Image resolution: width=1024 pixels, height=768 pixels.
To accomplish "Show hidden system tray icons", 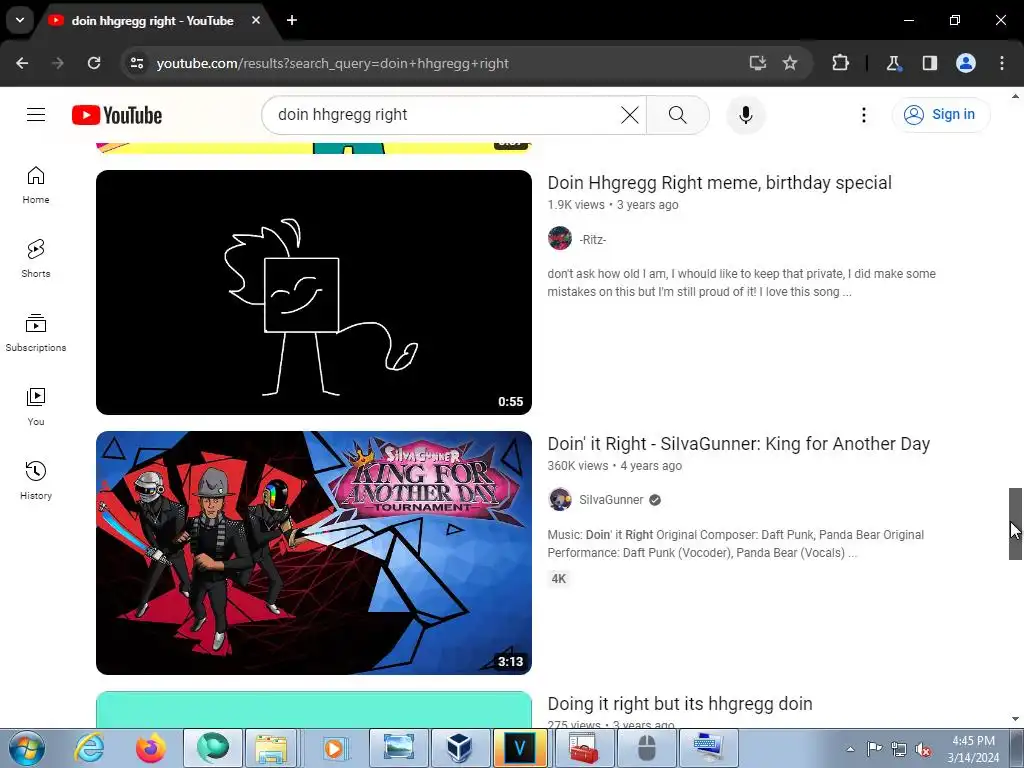I will pos(850,749).
